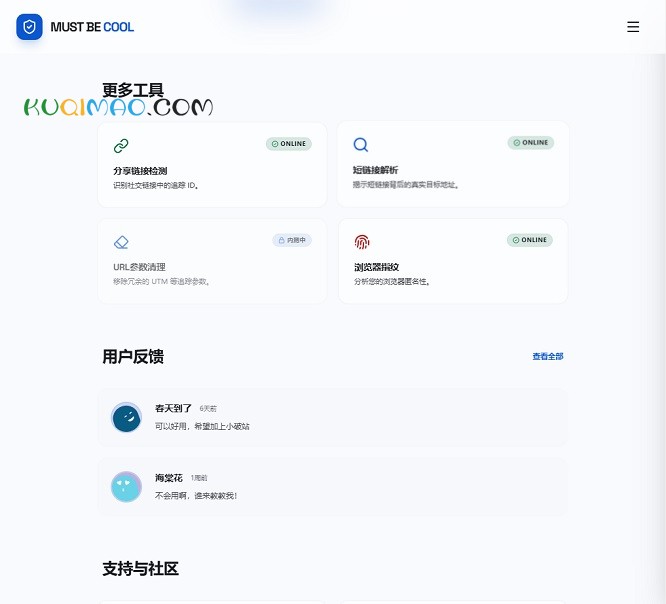The width and height of the screenshot is (666, 604).
Task: Click the 内测中 lock badge
Action: pyautogui.click(x=292, y=240)
